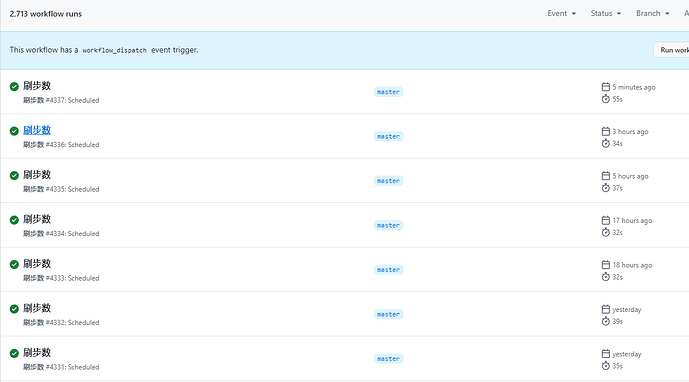This screenshot has height=382, width=689.
Task: Click stopwatch icon next to 39s duration
Action: [x=606, y=321]
